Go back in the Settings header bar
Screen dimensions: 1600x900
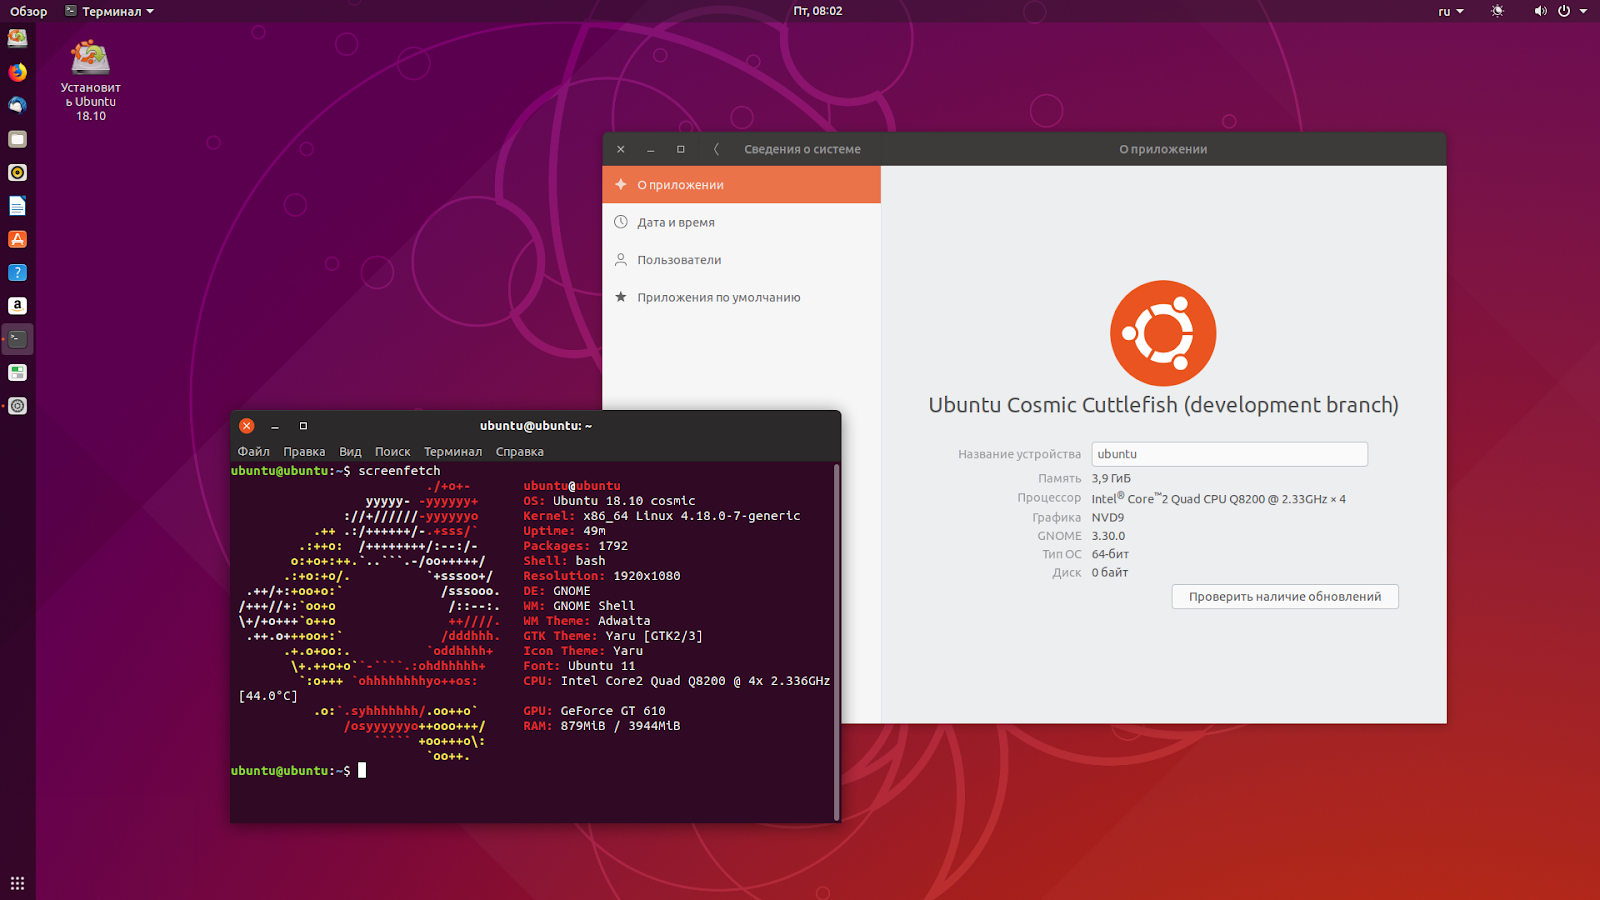click(716, 149)
